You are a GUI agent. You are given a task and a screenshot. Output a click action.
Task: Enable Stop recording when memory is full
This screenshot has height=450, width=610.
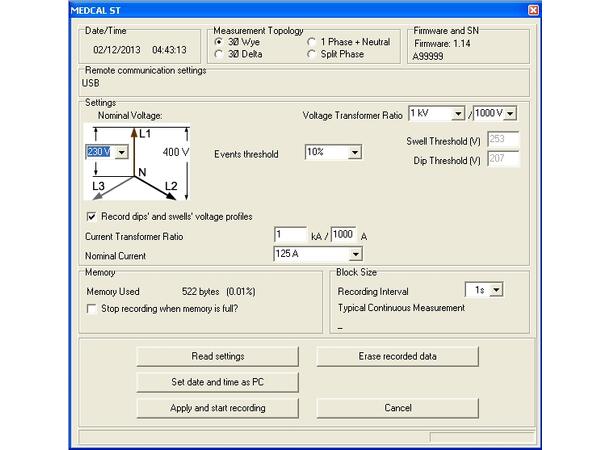[91, 309]
